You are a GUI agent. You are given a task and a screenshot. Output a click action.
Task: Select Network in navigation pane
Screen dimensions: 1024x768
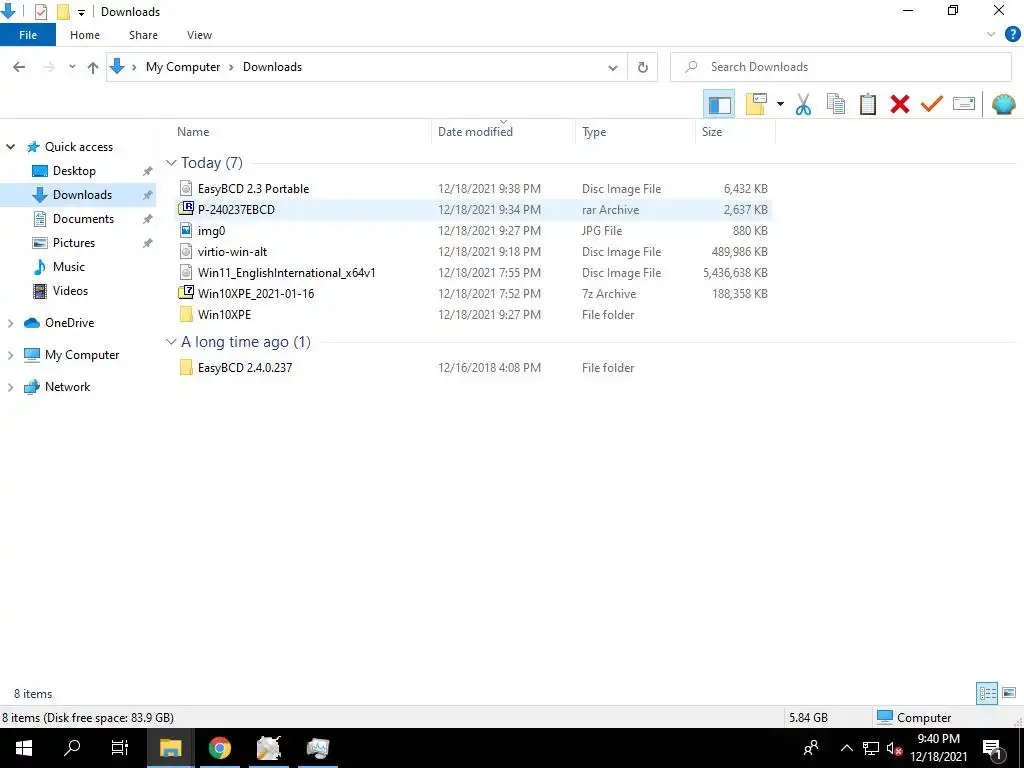click(x=67, y=387)
